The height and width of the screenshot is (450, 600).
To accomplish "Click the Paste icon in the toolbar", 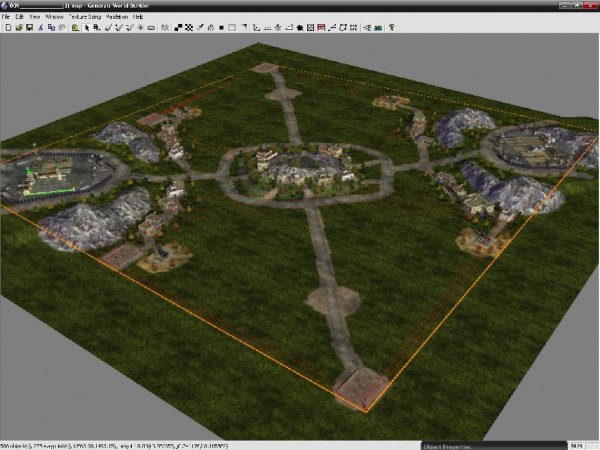I will click(x=62, y=27).
